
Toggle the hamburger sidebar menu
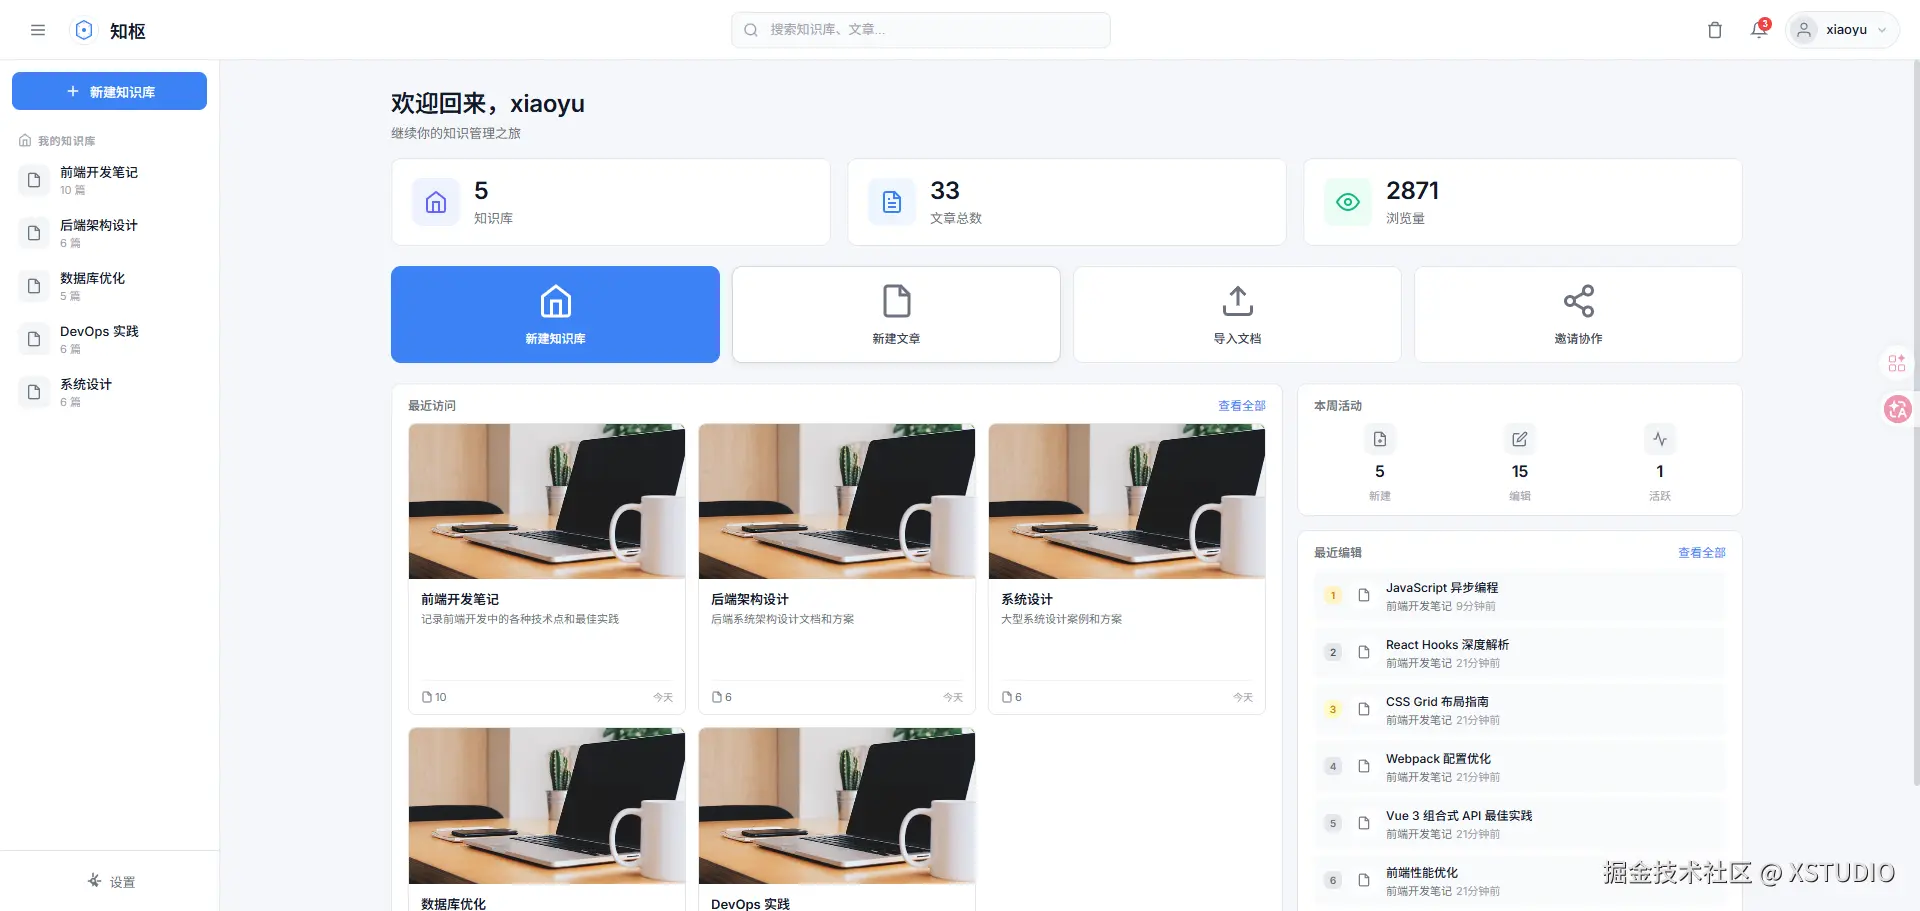point(38,30)
